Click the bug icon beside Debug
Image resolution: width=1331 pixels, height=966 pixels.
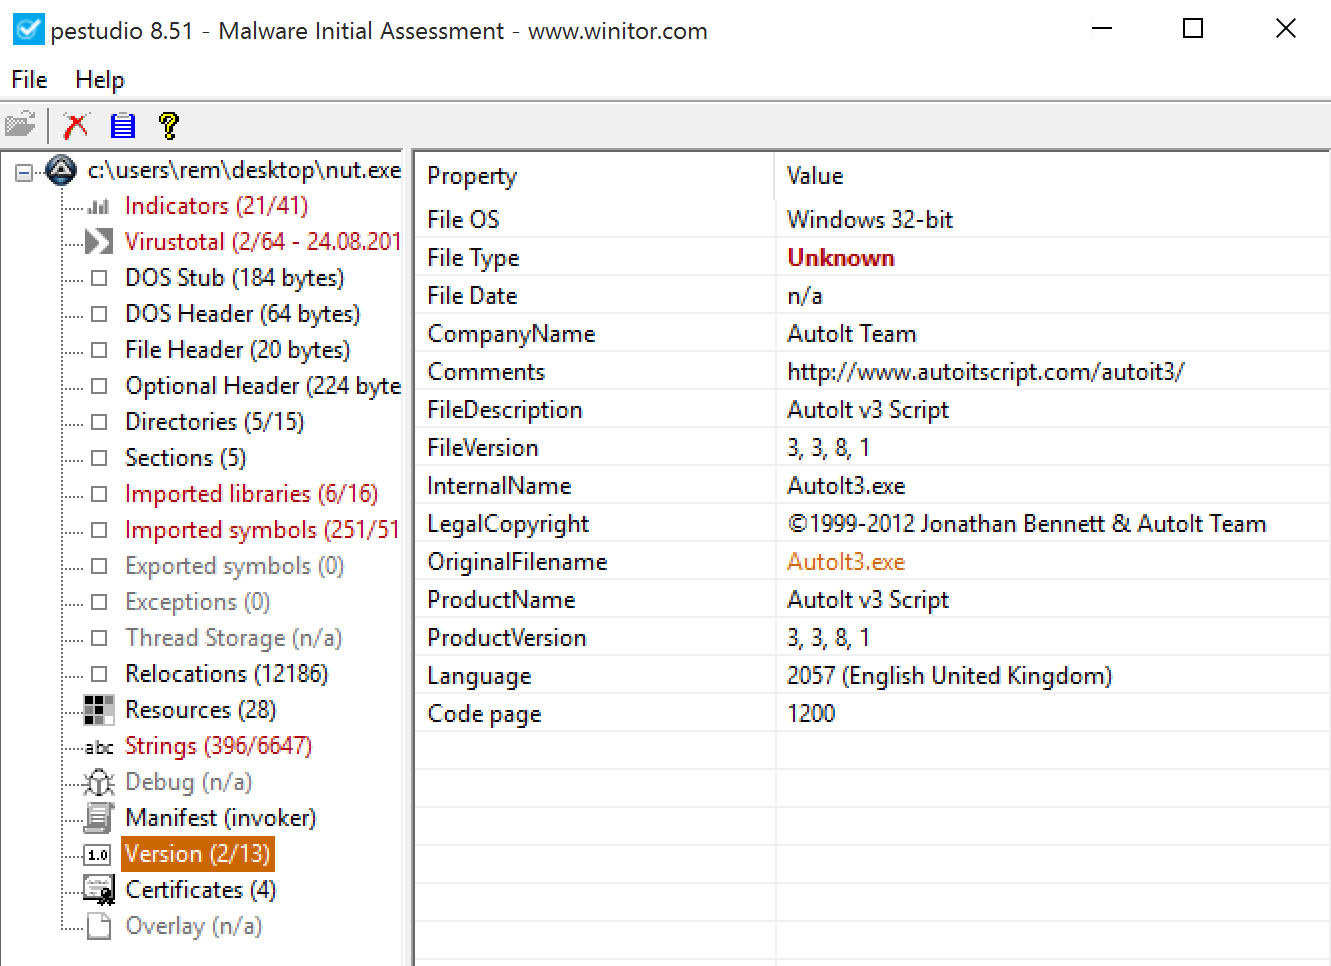pyautogui.click(x=99, y=782)
